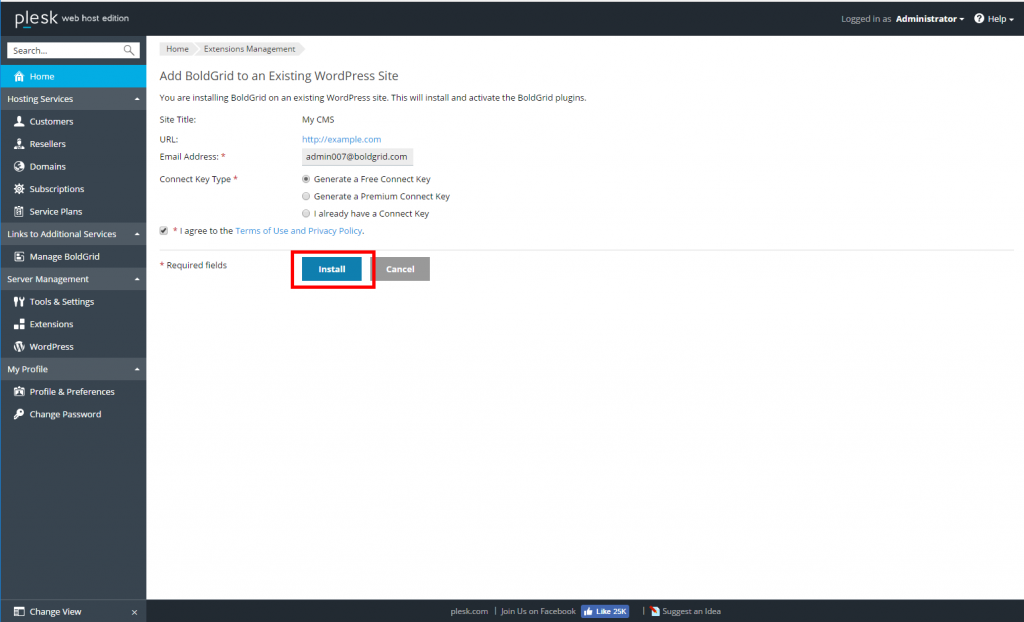Open Domains in the sidebar

pyautogui.click(x=73, y=167)
